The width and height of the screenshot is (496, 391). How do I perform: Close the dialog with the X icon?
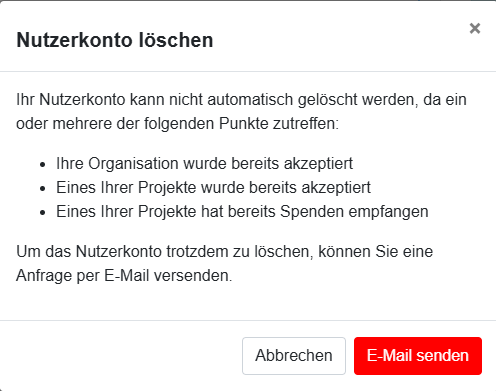pyautogui.click(x=475, y=28)
